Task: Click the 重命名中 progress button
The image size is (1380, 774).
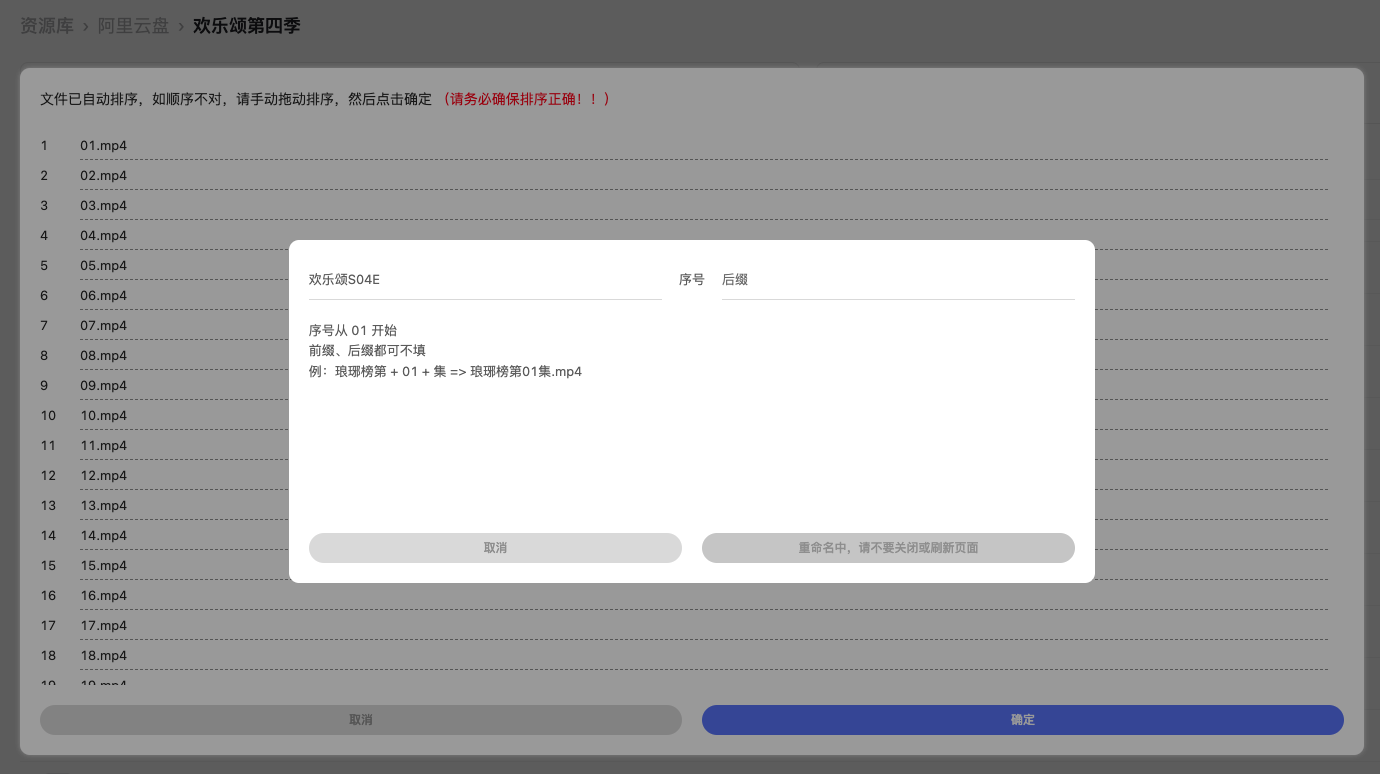Action: (888, 548)
